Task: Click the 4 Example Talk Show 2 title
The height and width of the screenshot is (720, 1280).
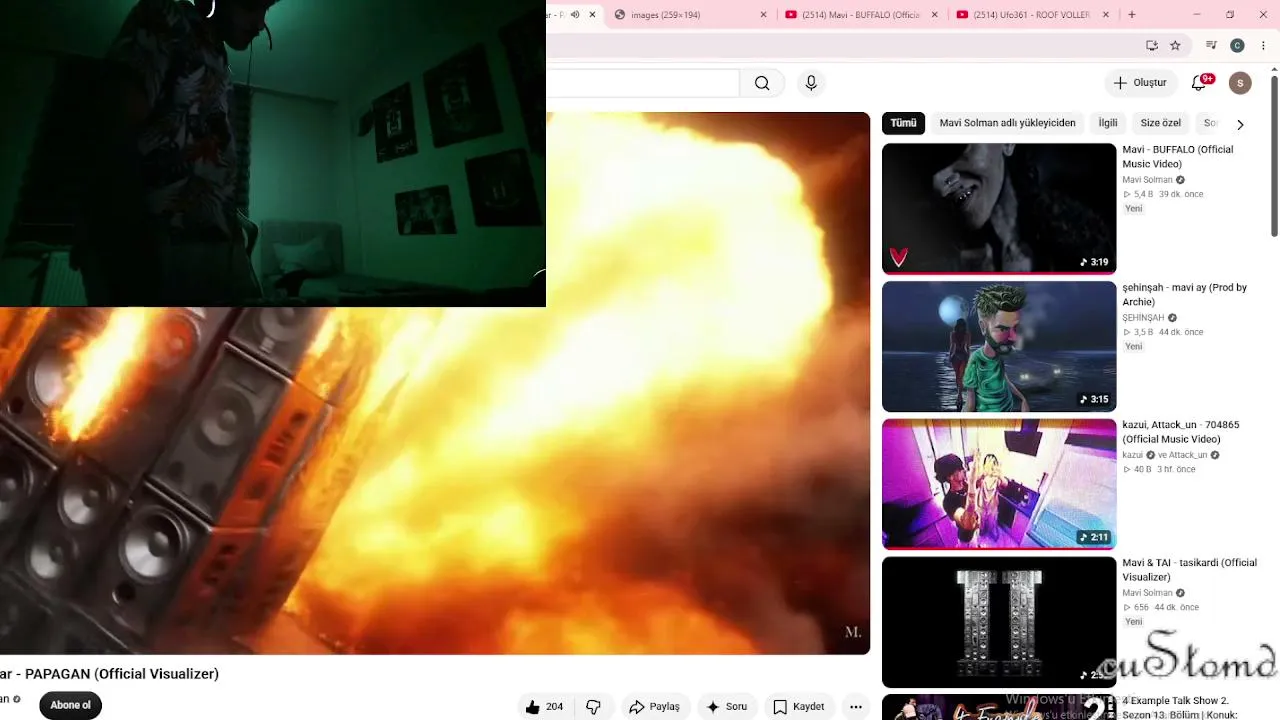Action: pos(1180,708)
